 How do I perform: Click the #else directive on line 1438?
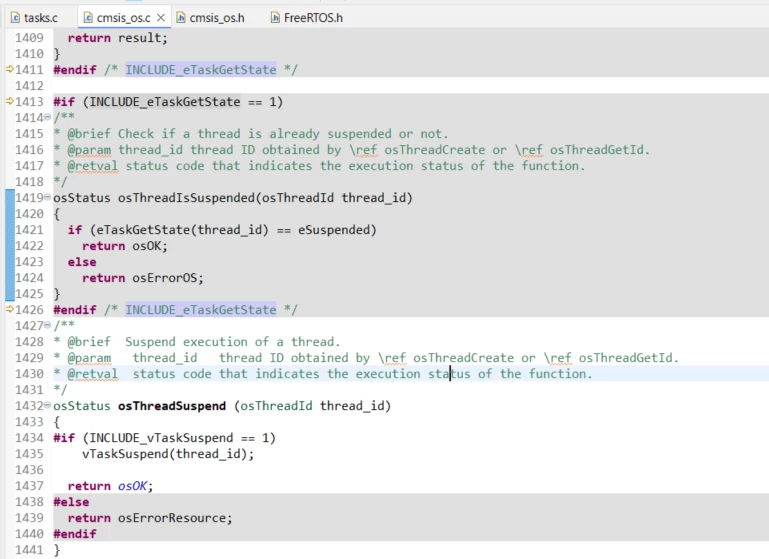click(x=71, y=502)
